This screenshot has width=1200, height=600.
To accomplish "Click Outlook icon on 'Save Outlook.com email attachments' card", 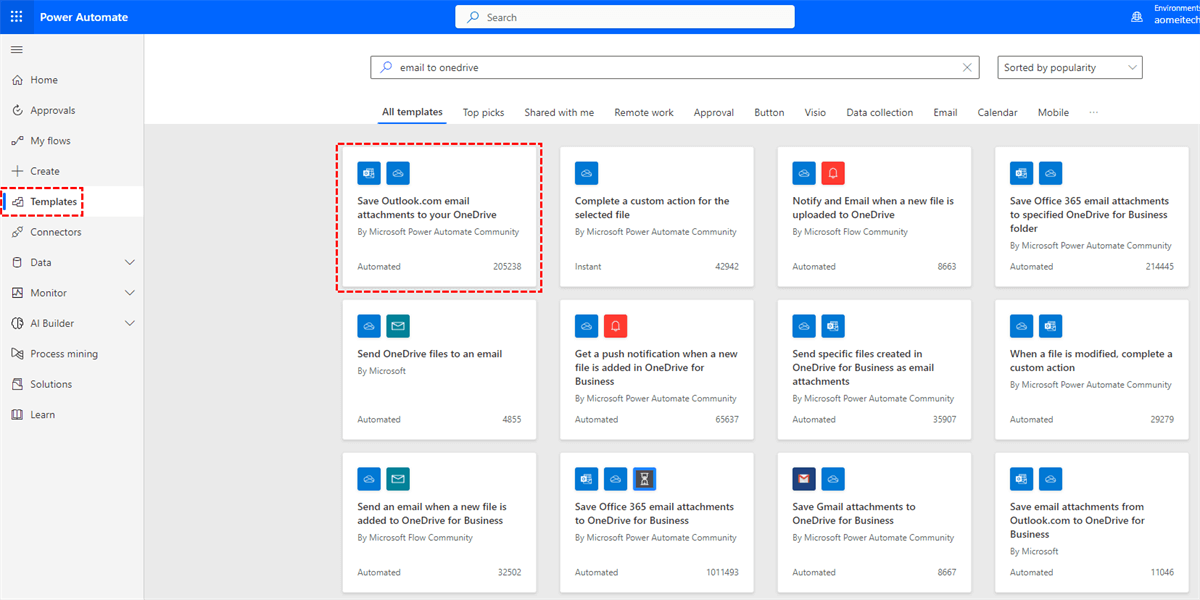I will coord(369,173).
